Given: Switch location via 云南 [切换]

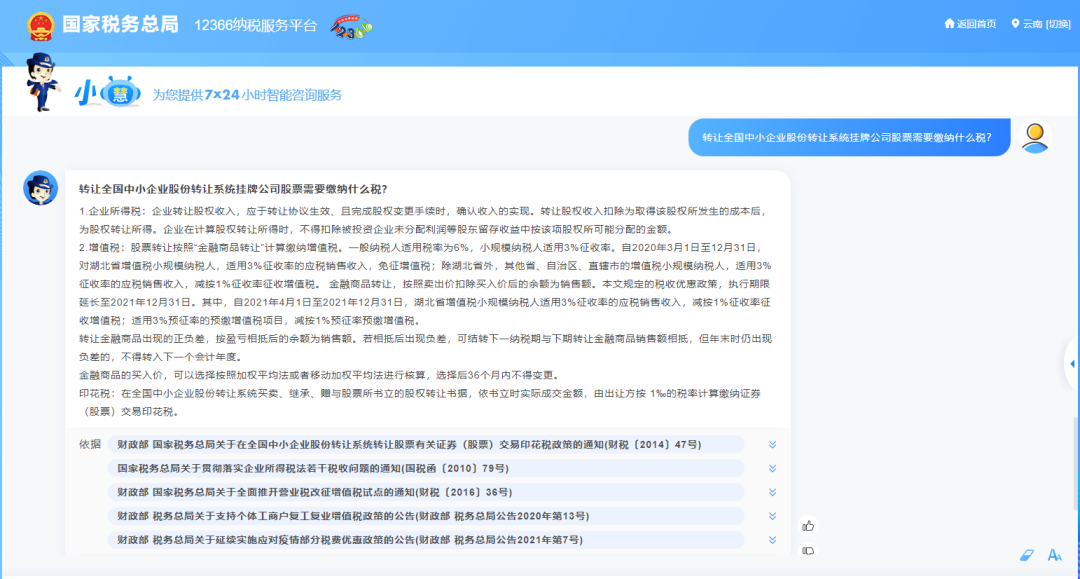Looking at the screenshot, I should click(x=1041, y=24).
